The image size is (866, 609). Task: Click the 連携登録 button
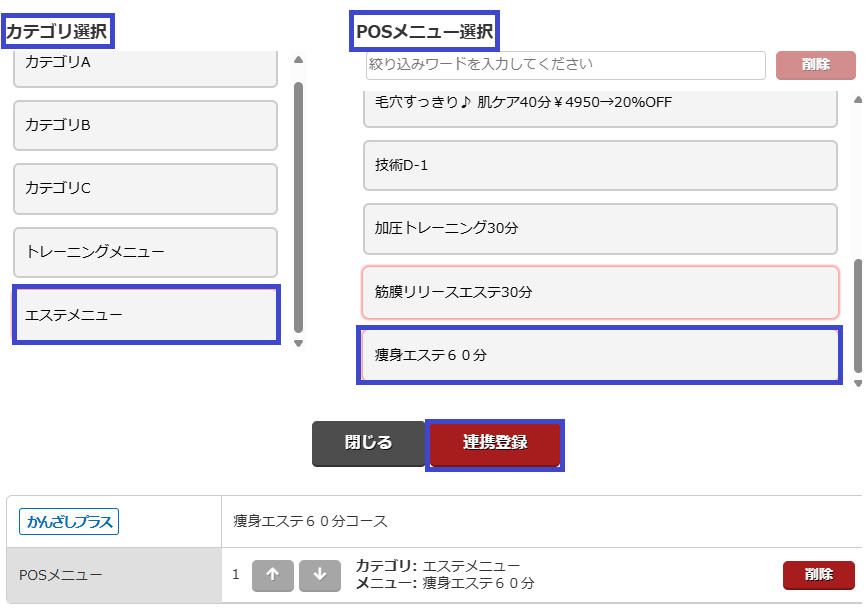point(495,443)
